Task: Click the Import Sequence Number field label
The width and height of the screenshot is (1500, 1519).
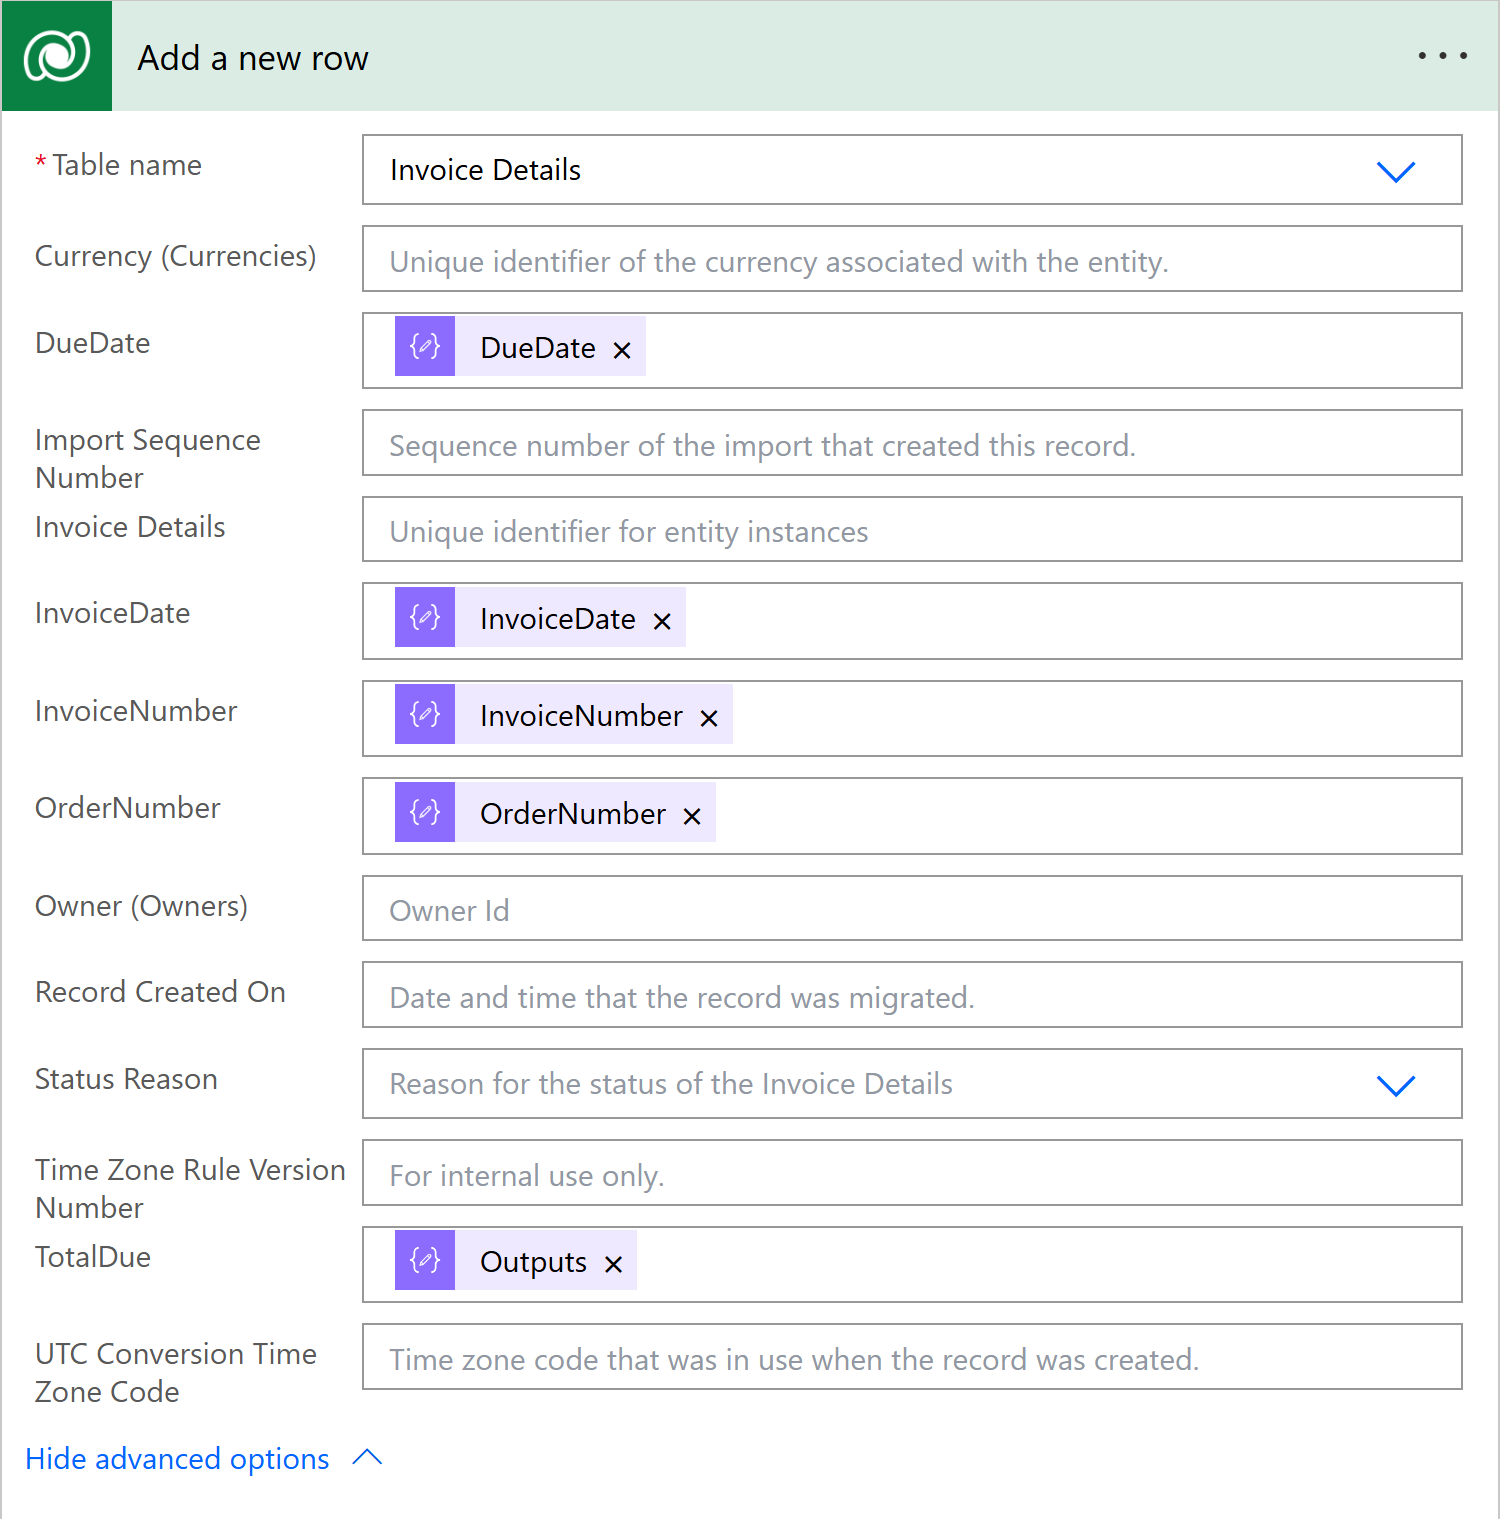Action: (148, 459)
